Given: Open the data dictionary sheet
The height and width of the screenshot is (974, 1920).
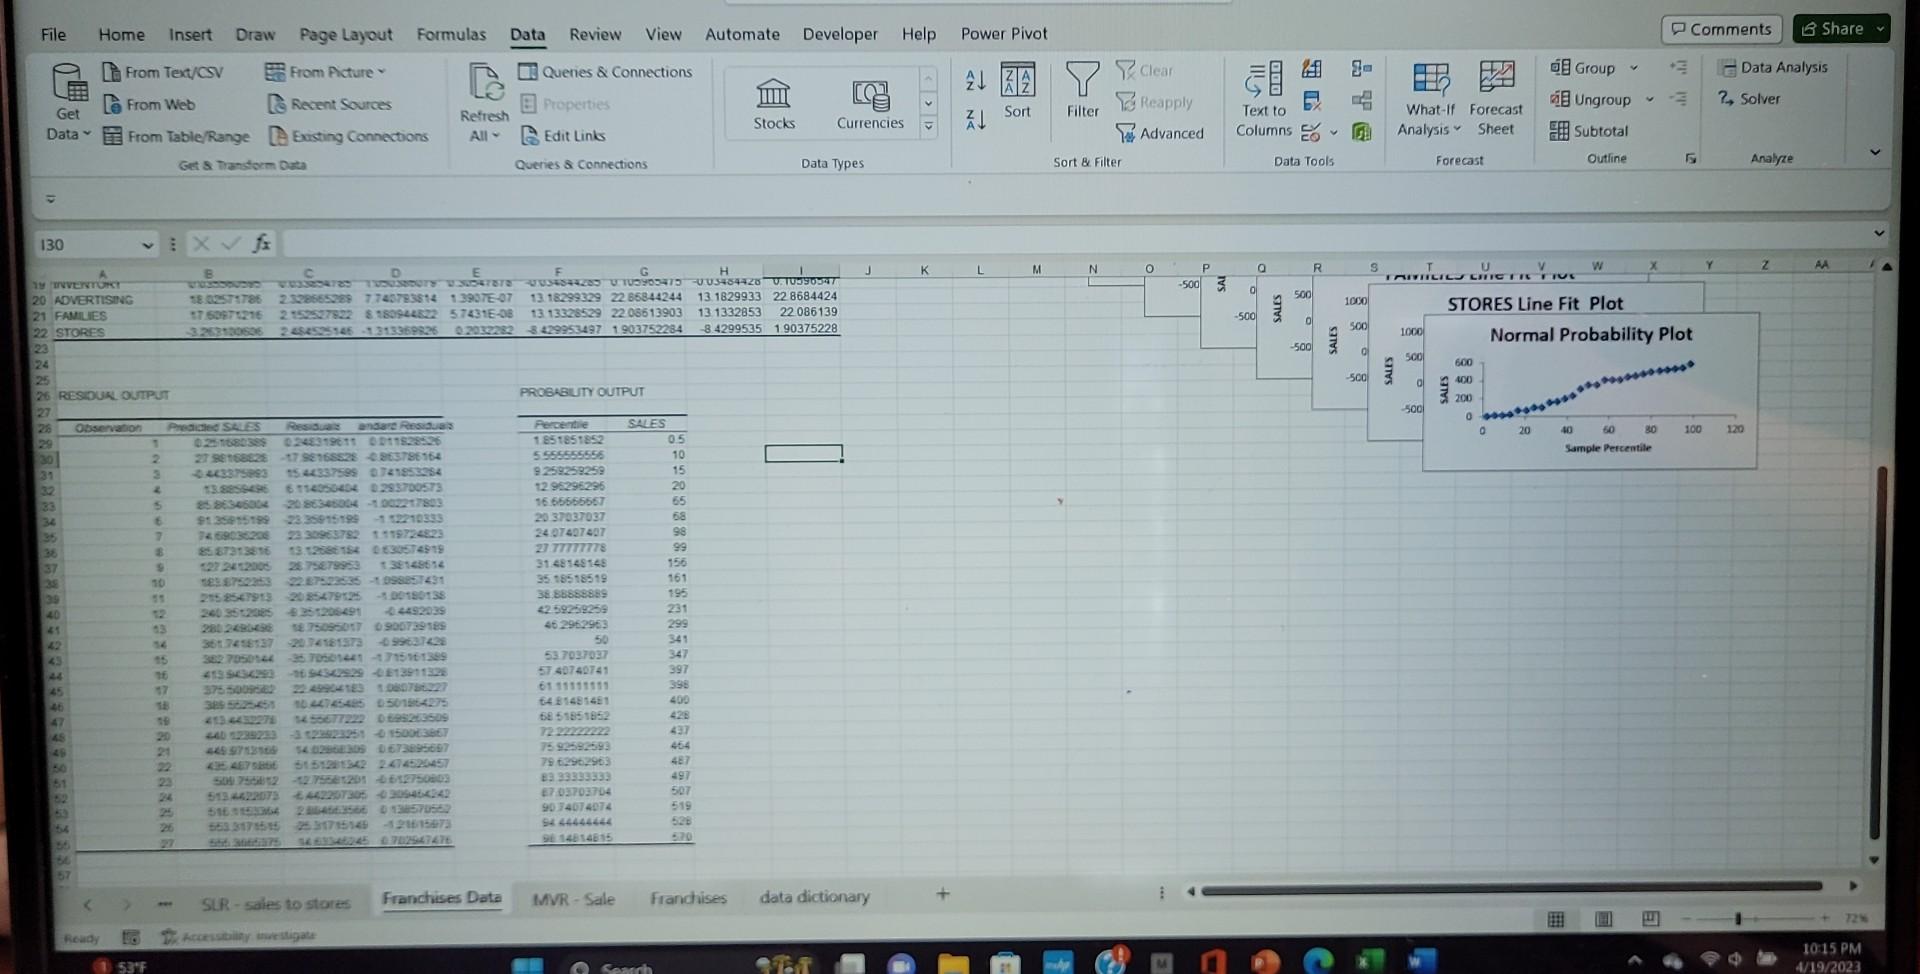Looking at the screenshot, I should coord(814,897).
